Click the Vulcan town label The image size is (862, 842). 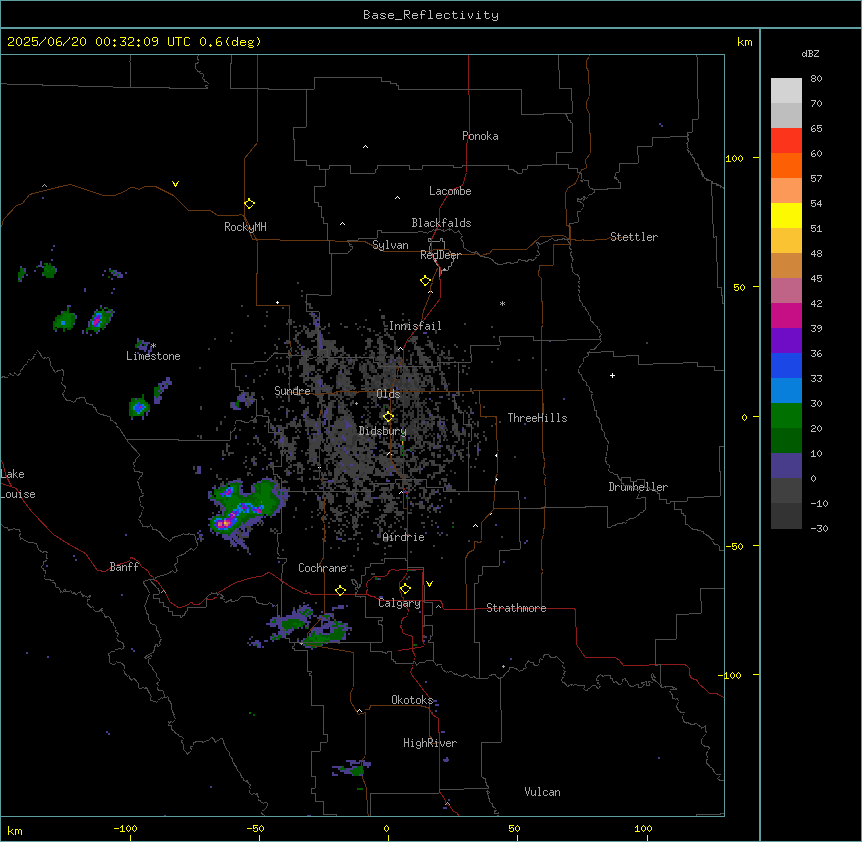(543, 792)
